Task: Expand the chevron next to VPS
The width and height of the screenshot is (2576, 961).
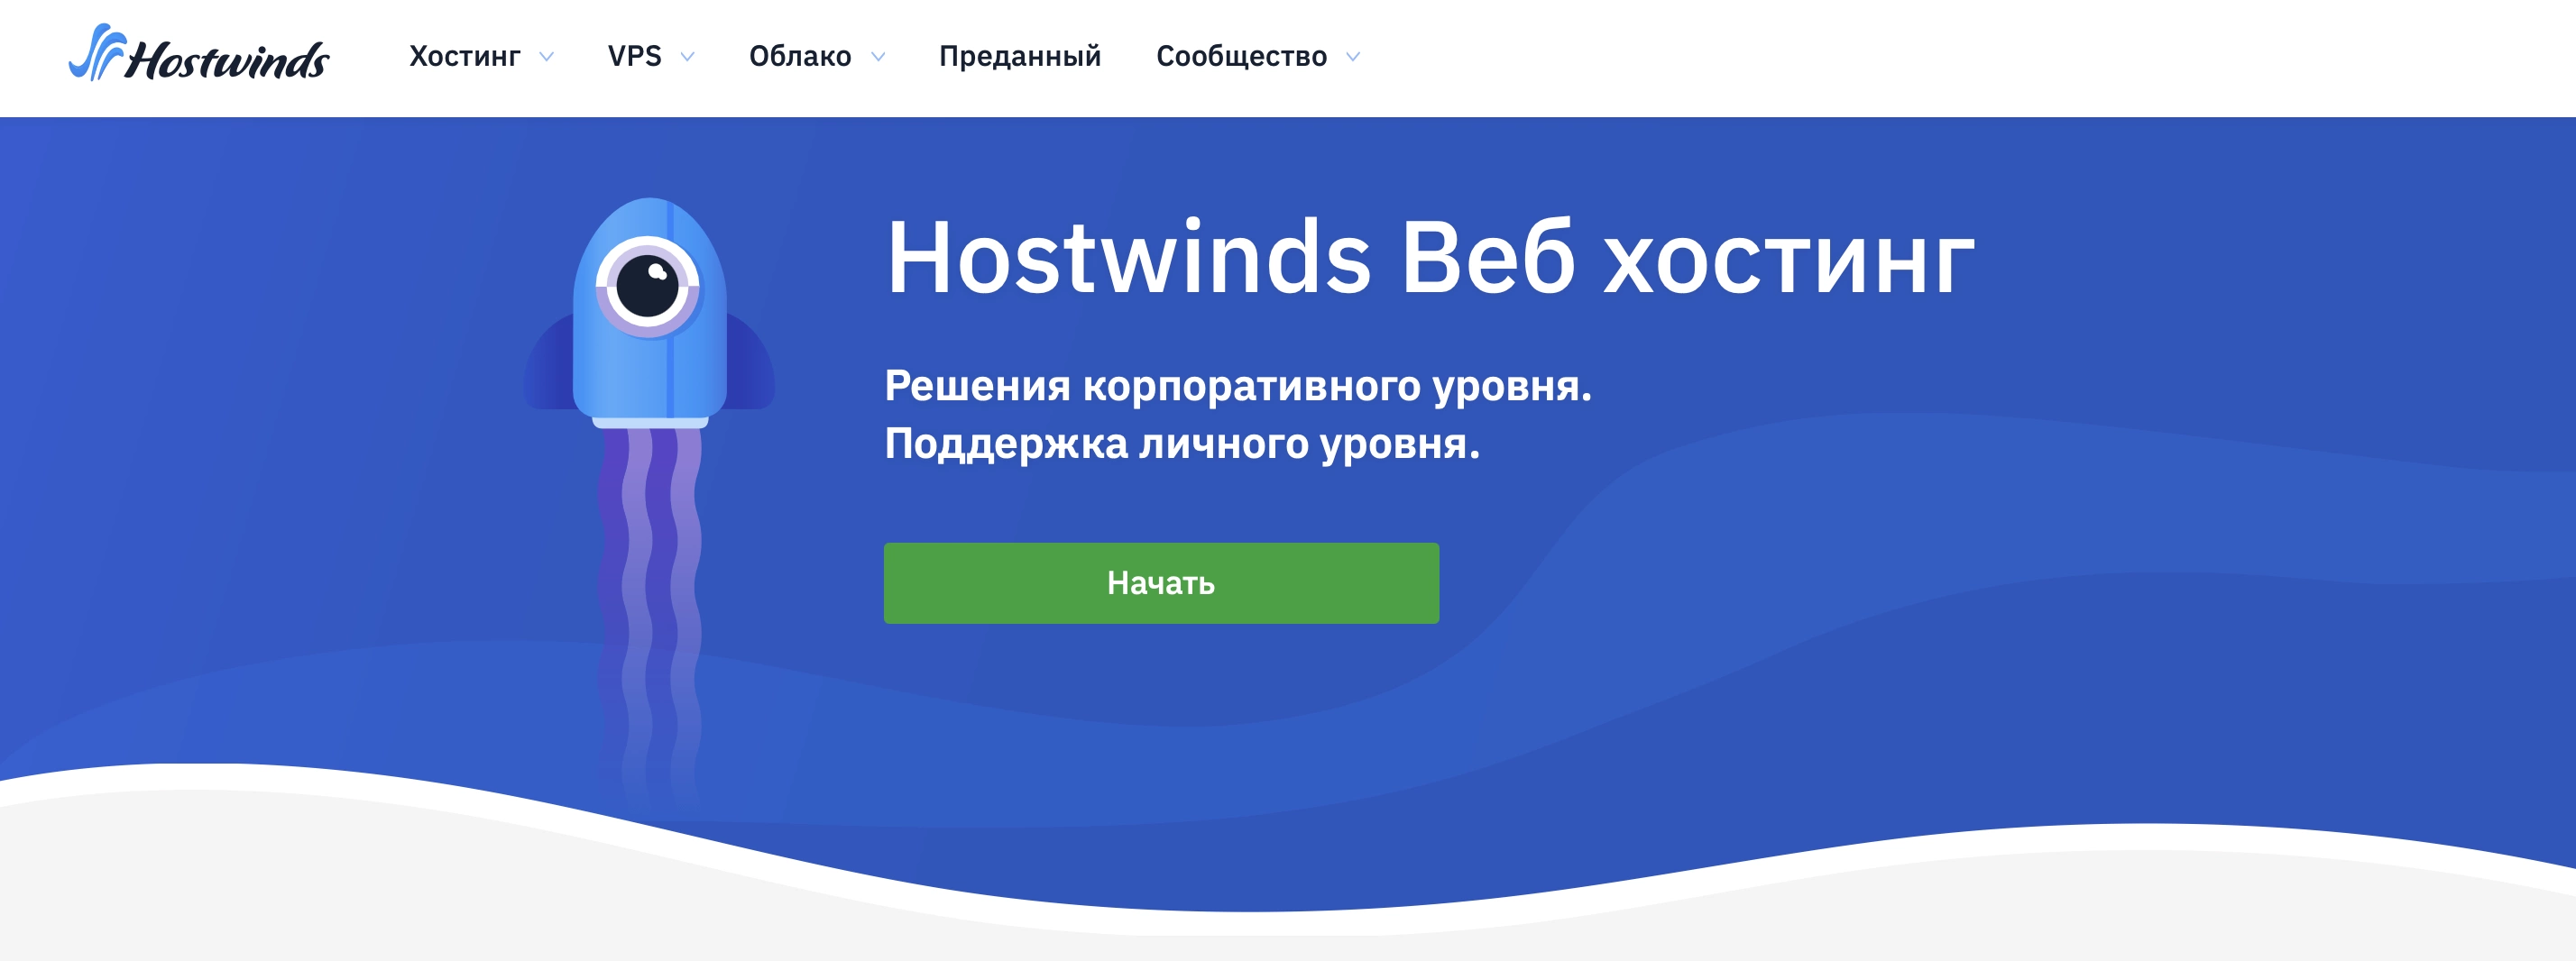Action: click(688, 57)
